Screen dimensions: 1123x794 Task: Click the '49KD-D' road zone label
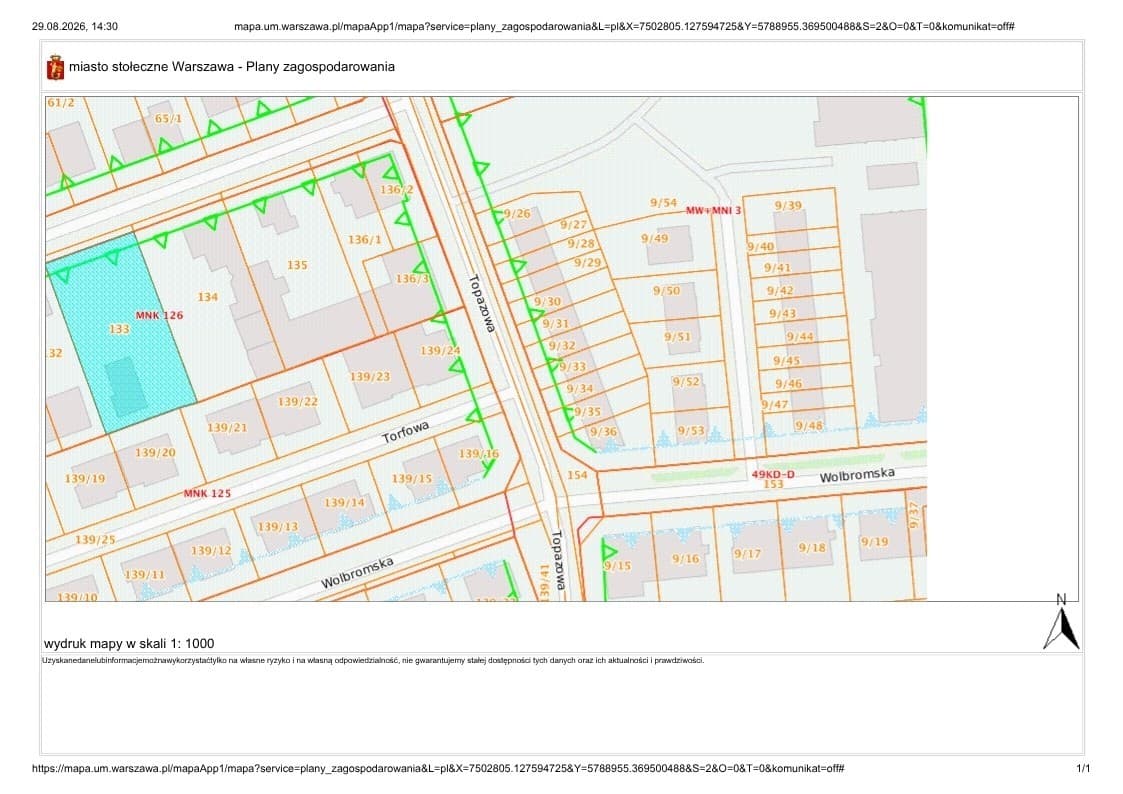pyautogui.click(x=773, y=475)
